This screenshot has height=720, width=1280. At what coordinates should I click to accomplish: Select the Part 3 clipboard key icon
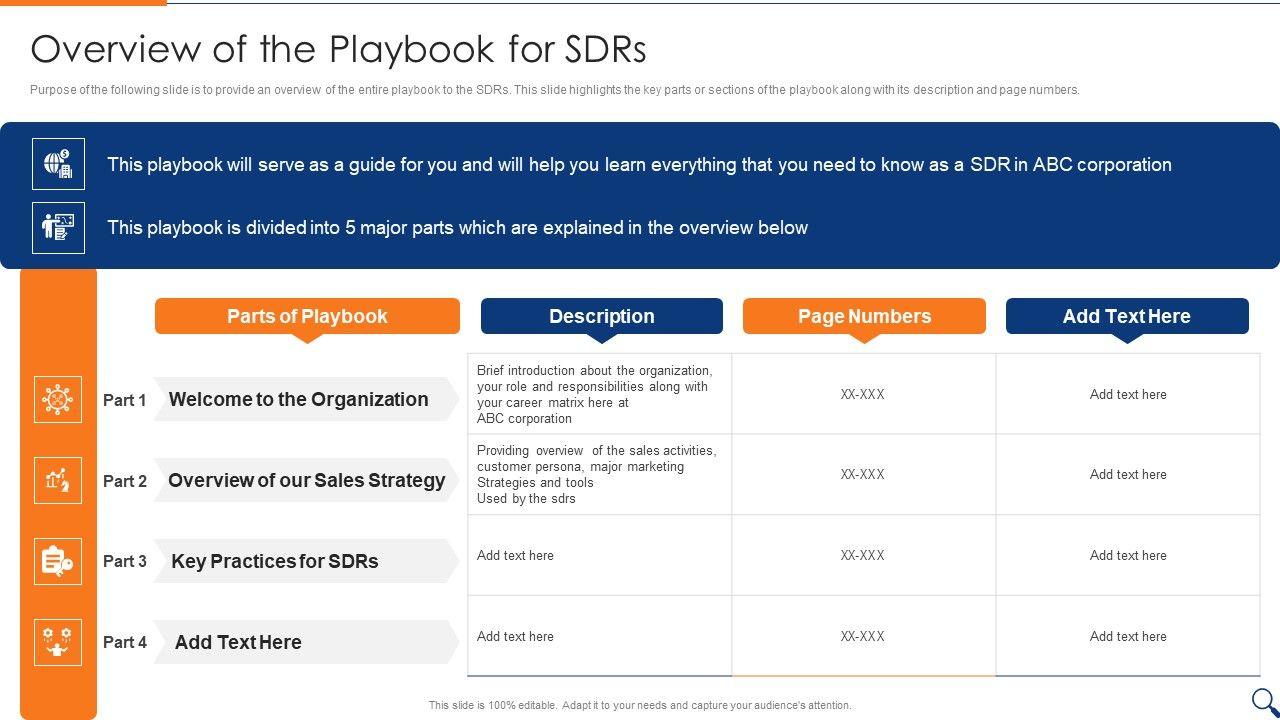(58, 561)
